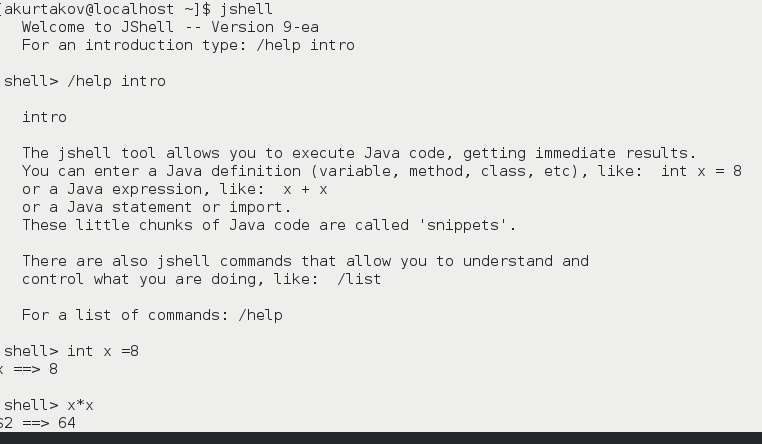This screenshot has width=762, height=444.
Task: Click the dark bar below the terminal
Action: pos(380,438)
